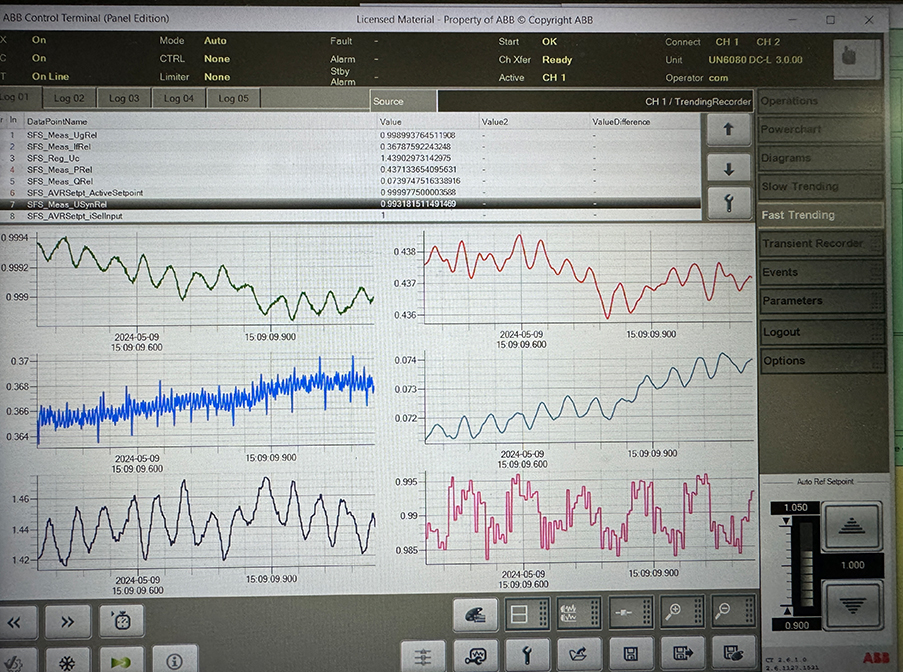Move data point list up with arrow
This screenshot has width=903, height=672.
point(728,129)
